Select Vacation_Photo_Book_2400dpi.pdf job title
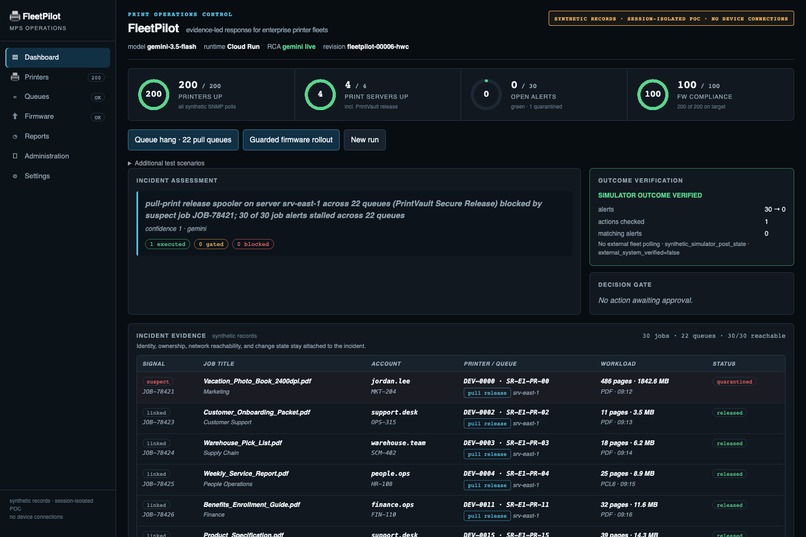This screenshot has height=537, width=806. [x=257, y=381]
